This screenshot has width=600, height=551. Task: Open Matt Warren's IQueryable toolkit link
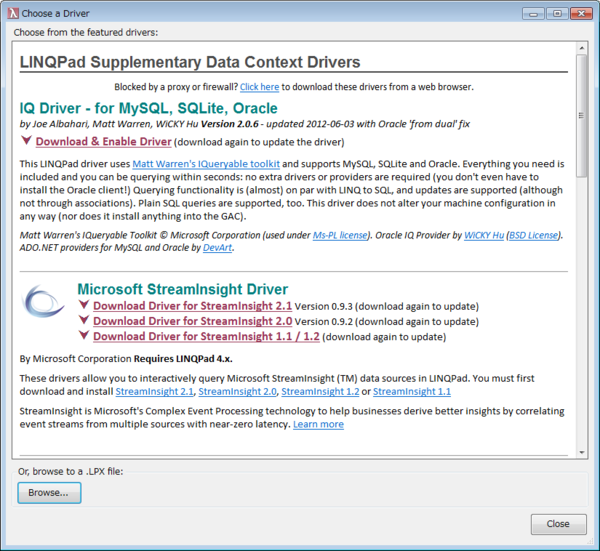(x=206, y=164)
